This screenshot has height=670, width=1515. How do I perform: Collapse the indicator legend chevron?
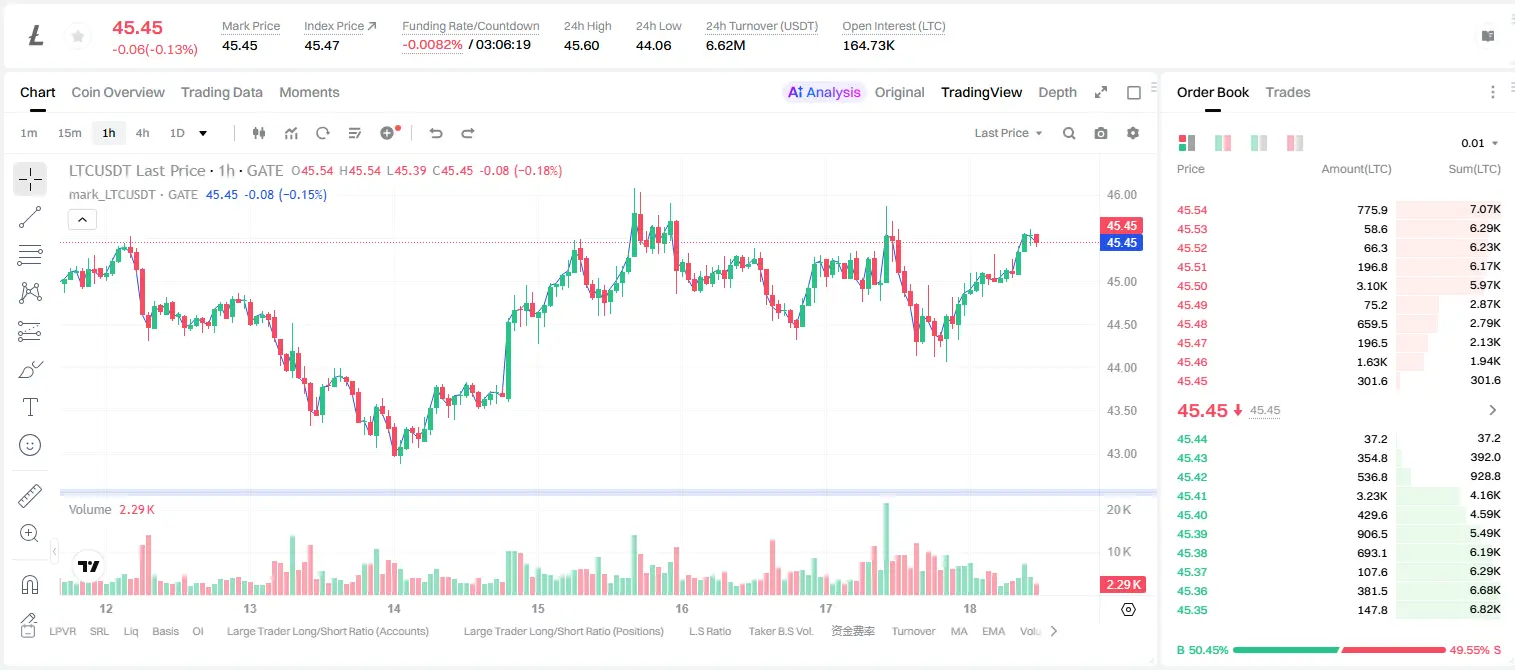point(82,220)
